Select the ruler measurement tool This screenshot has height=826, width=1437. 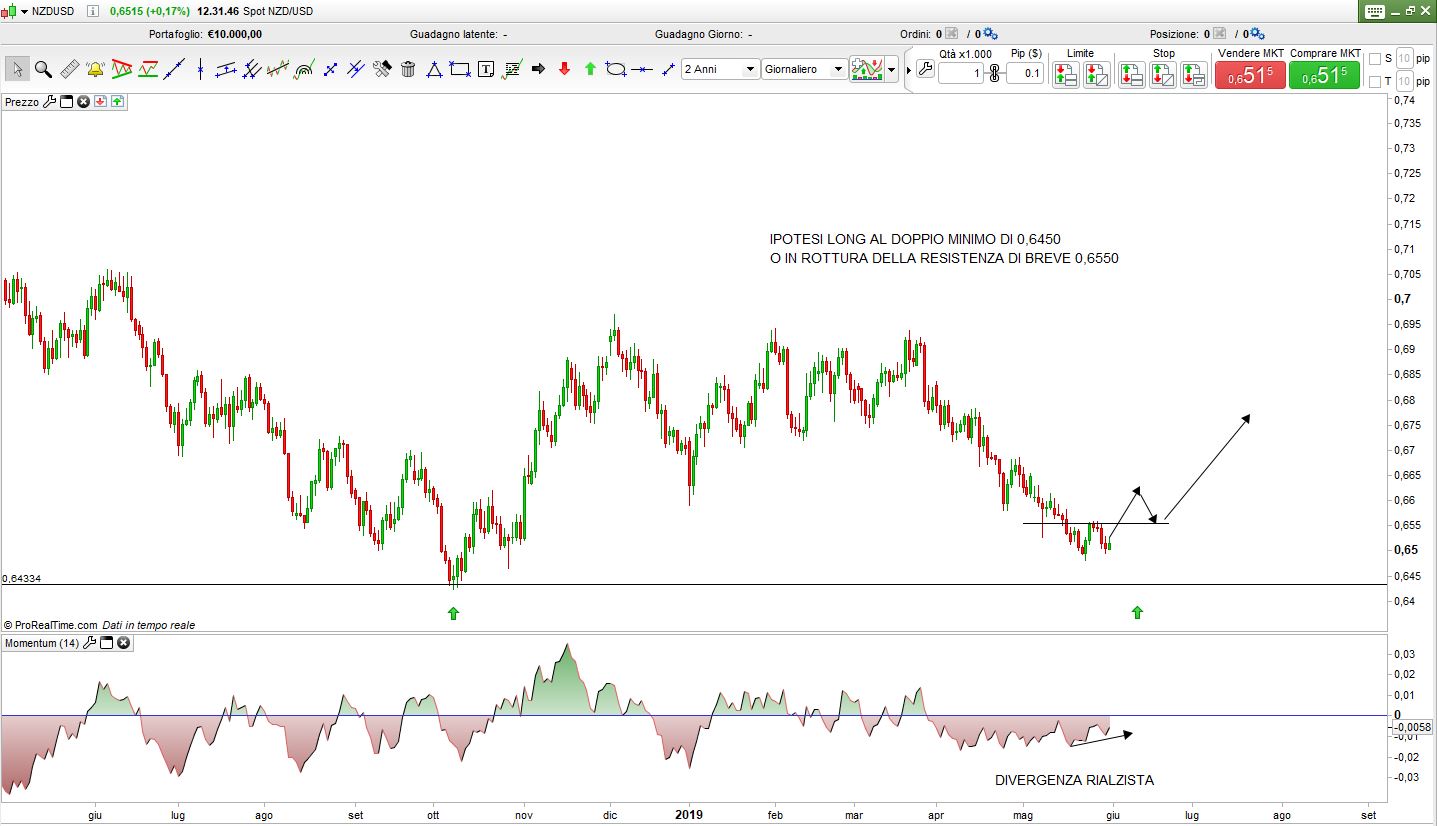[x=69, y=69]
